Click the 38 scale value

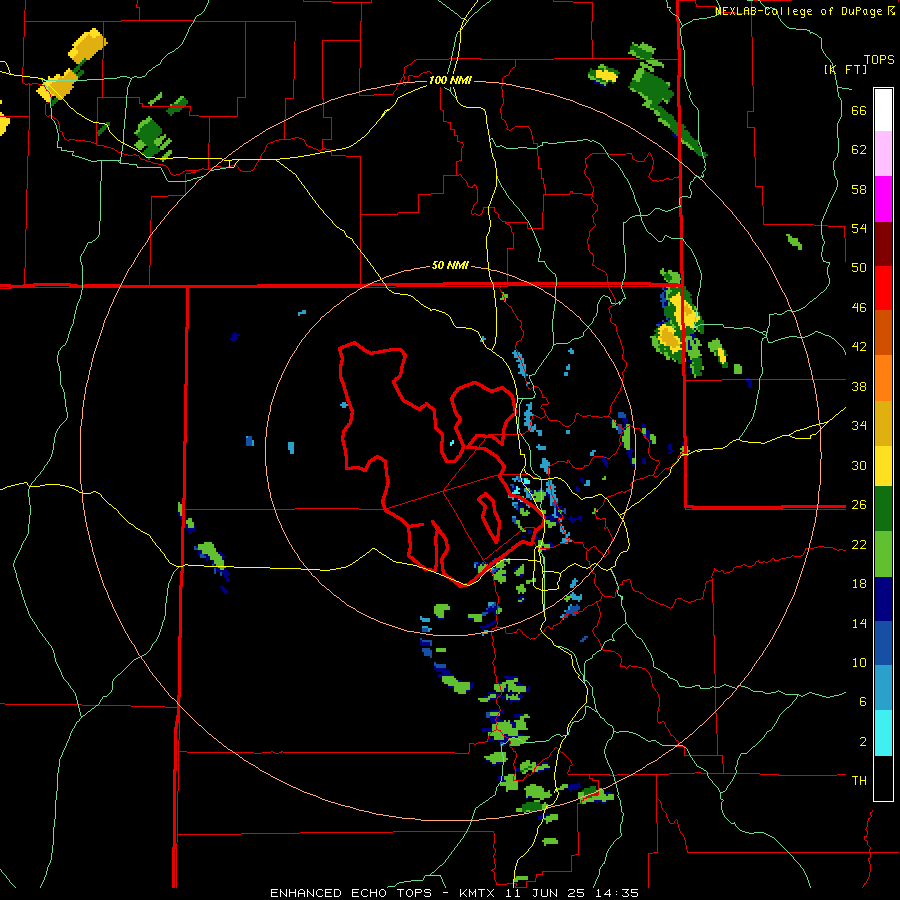coord(859,386)
